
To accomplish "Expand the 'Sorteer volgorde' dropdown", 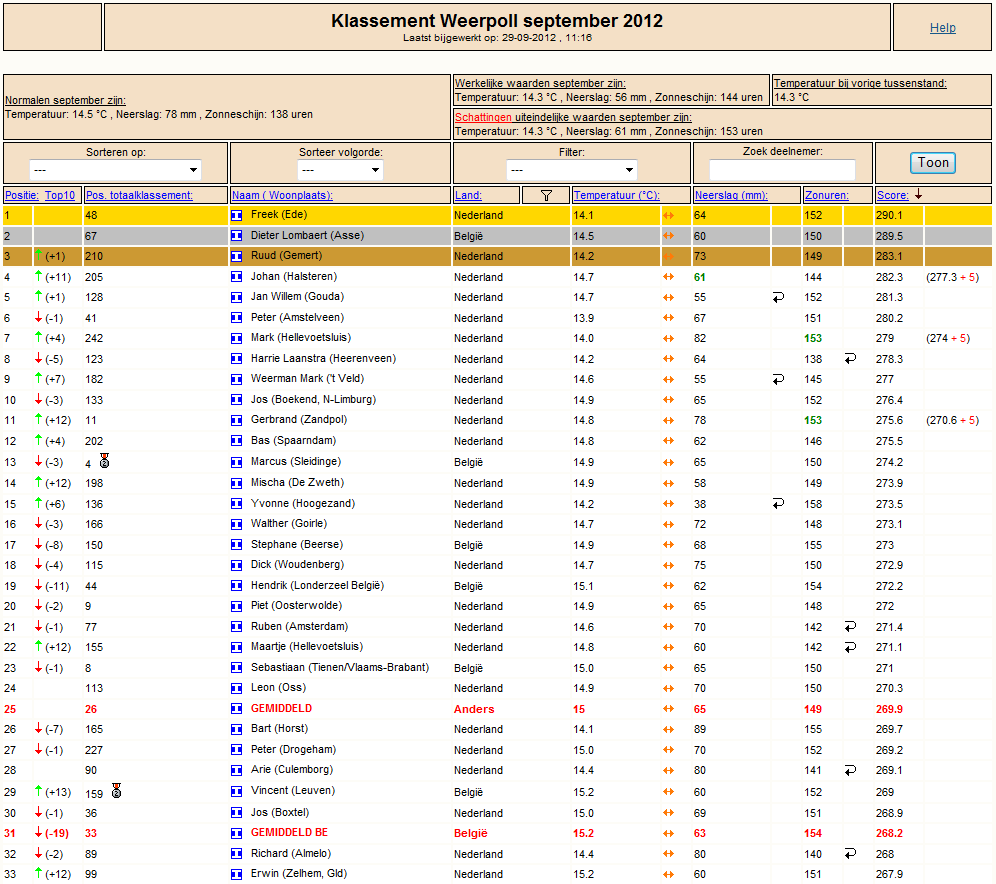I will pyautogui.click(x=340, y=170).
